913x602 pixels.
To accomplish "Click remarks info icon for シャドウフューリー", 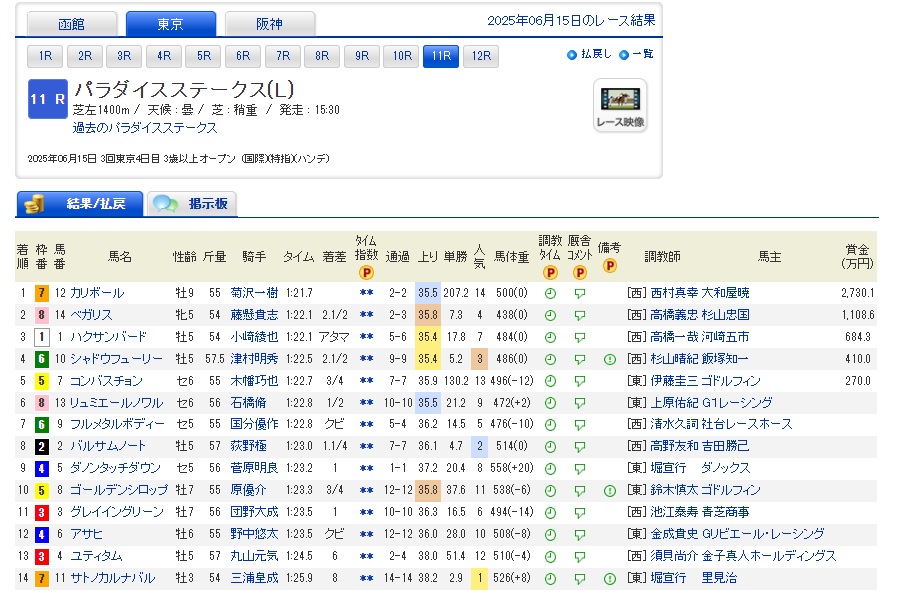I will coord(609,360).
